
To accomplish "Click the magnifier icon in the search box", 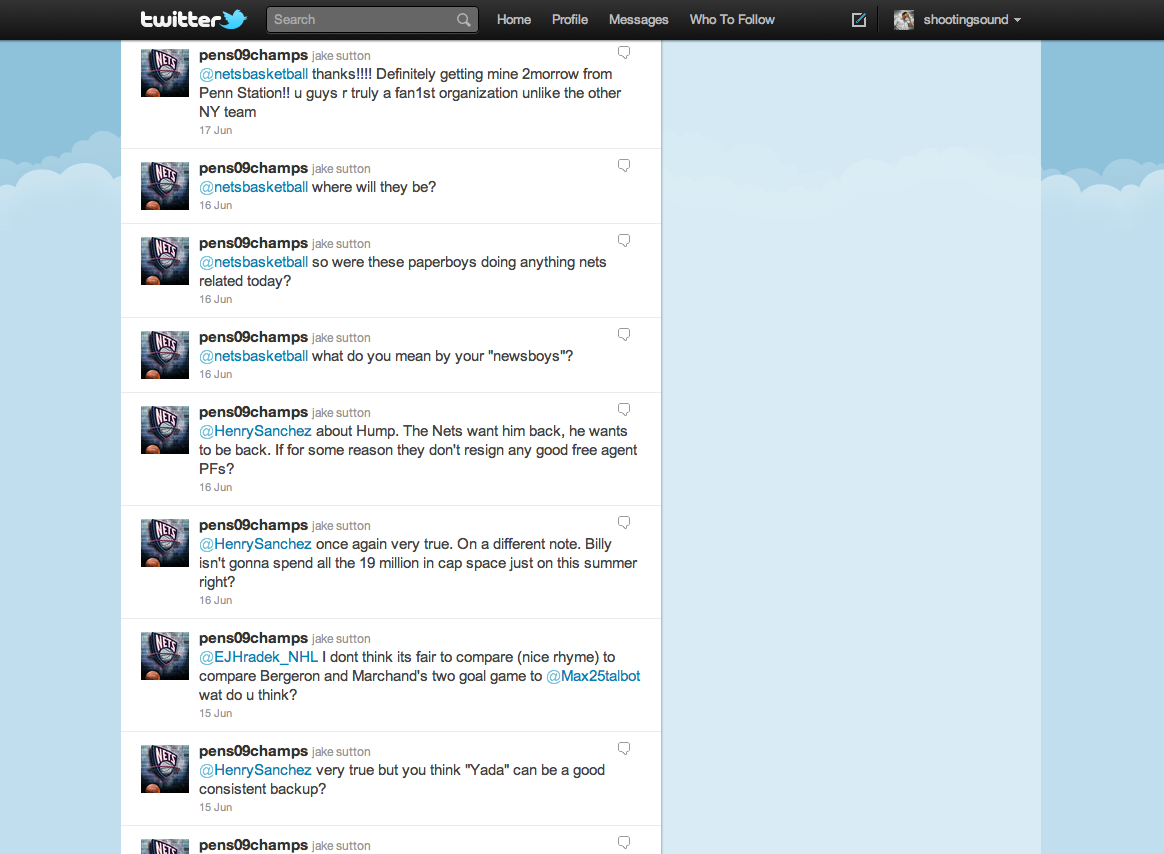I will click(464, 20).
